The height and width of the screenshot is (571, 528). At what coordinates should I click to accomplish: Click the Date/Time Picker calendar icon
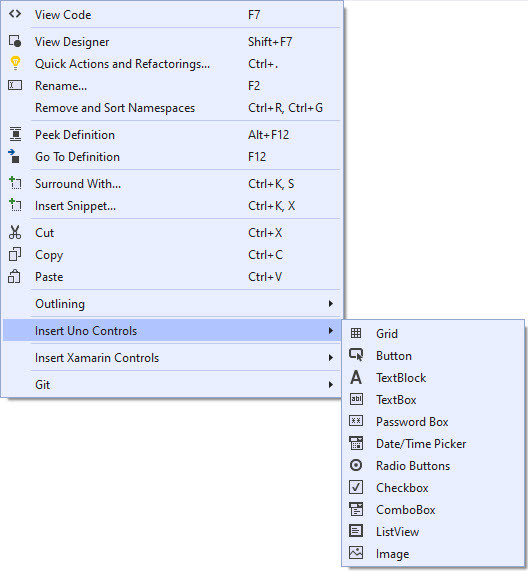(x=356, y=443)
